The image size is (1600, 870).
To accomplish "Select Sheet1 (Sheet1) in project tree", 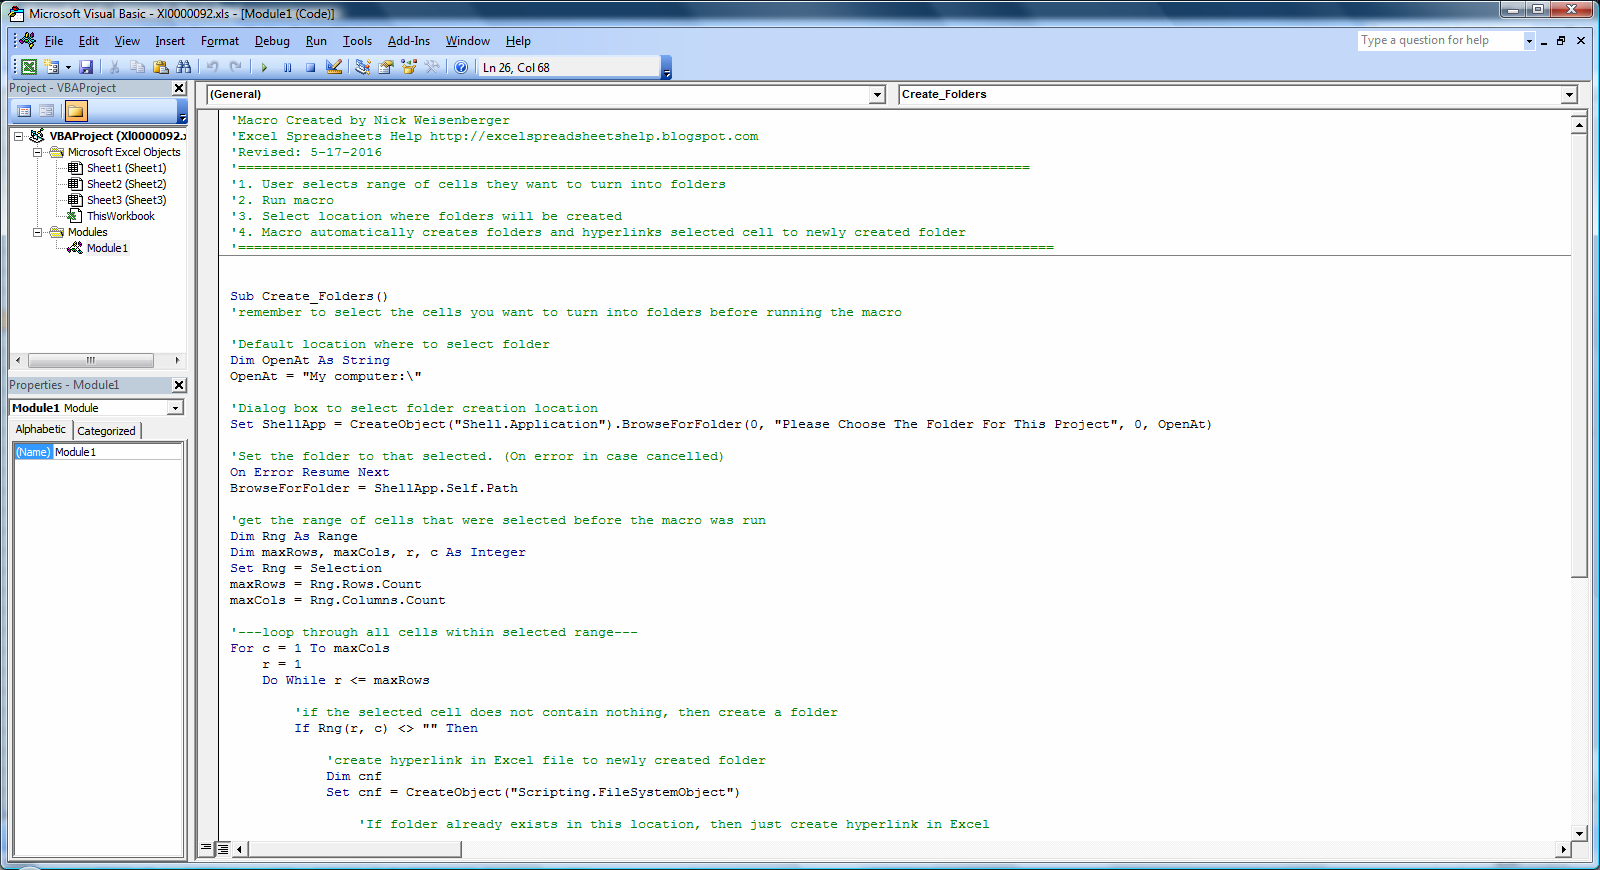I will [126, 168].
